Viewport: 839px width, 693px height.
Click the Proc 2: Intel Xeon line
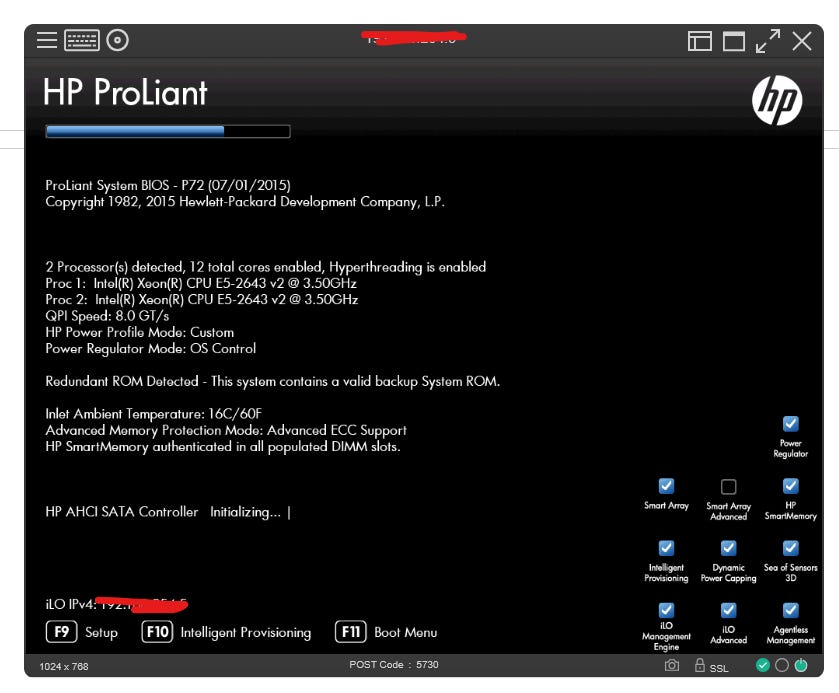(x=202, y=299)
